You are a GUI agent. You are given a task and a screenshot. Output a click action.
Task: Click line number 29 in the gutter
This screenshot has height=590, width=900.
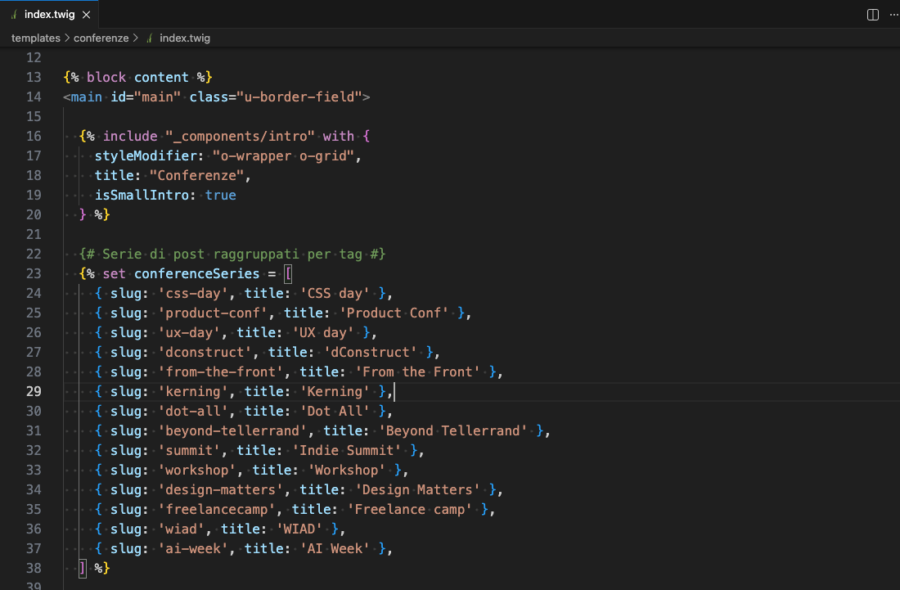click(x=33, y=391)
